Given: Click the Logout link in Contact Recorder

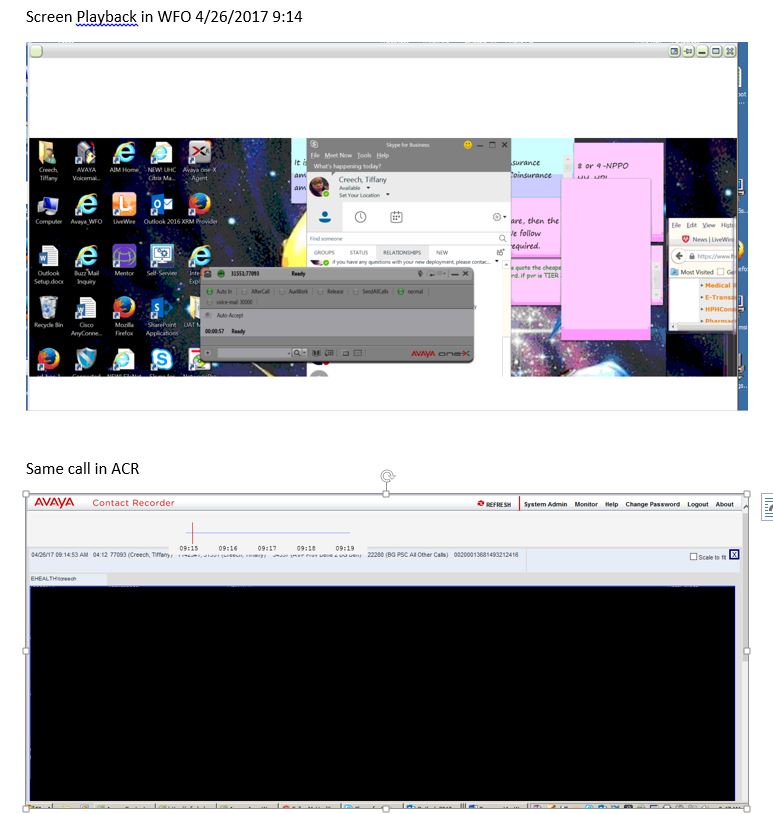Looking at the screenshot, I should [x=697, y=504].
